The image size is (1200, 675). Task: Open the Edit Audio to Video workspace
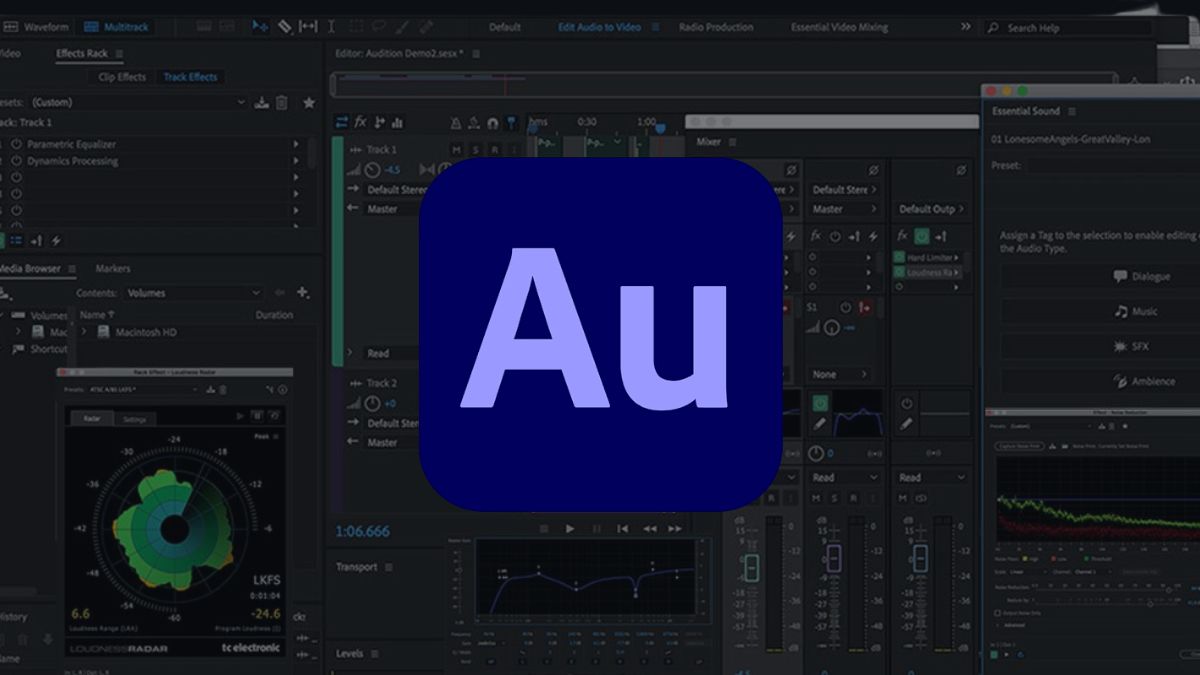point(599,28)
